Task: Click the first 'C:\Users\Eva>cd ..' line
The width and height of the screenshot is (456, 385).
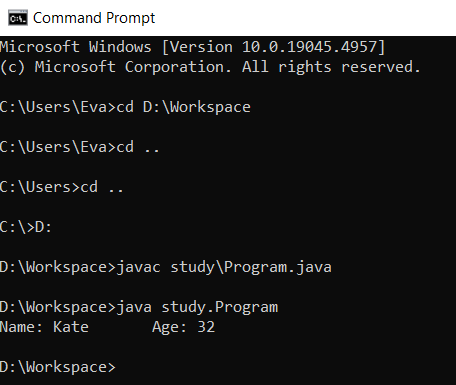Action: coord(80,147)
